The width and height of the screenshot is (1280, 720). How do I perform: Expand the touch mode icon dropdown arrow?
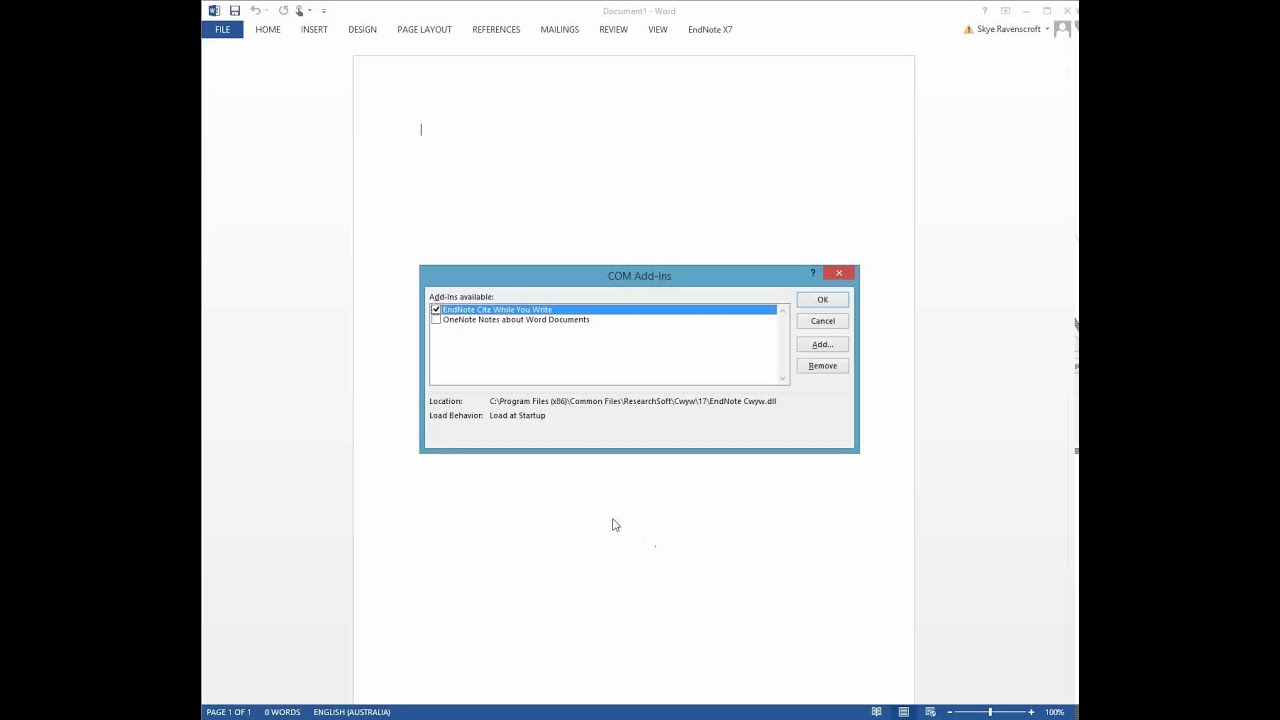(x=309, y=10)
